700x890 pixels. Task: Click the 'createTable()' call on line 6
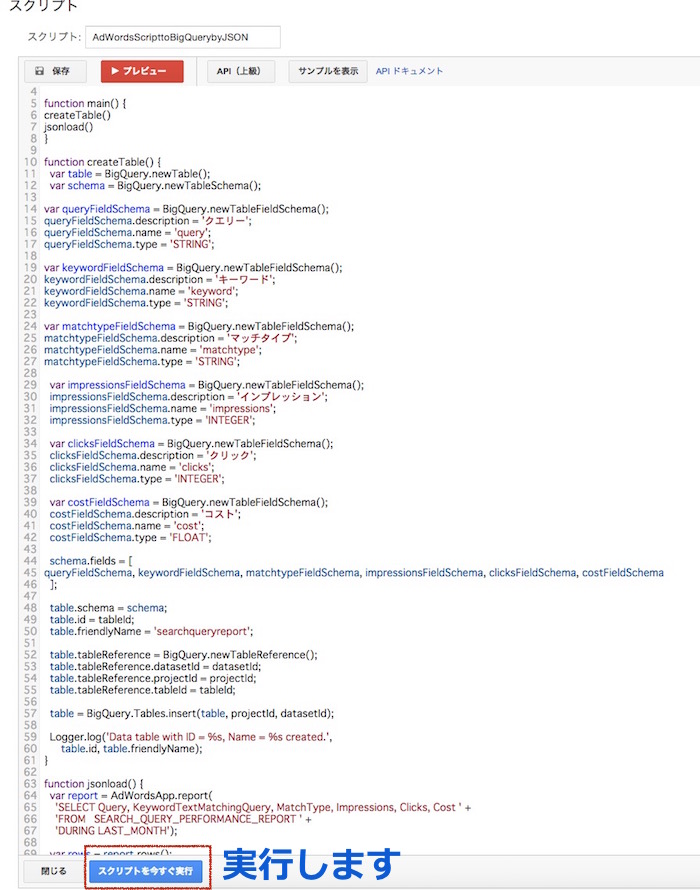(x=77, y=115)
